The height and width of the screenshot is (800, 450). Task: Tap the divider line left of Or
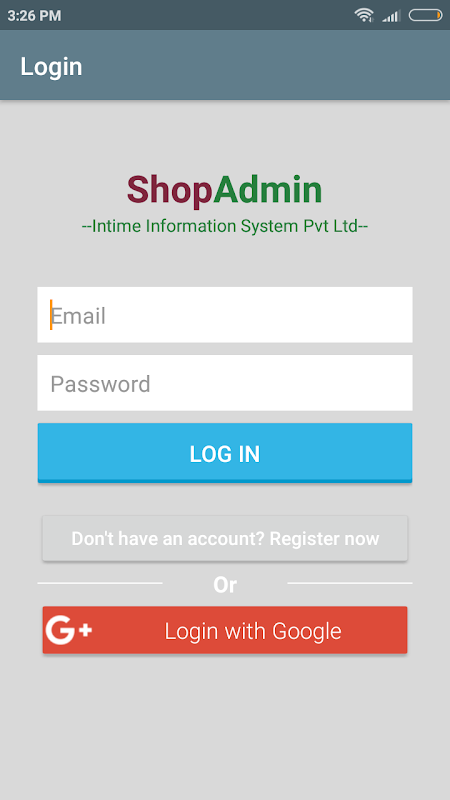(x=100, y=583)
